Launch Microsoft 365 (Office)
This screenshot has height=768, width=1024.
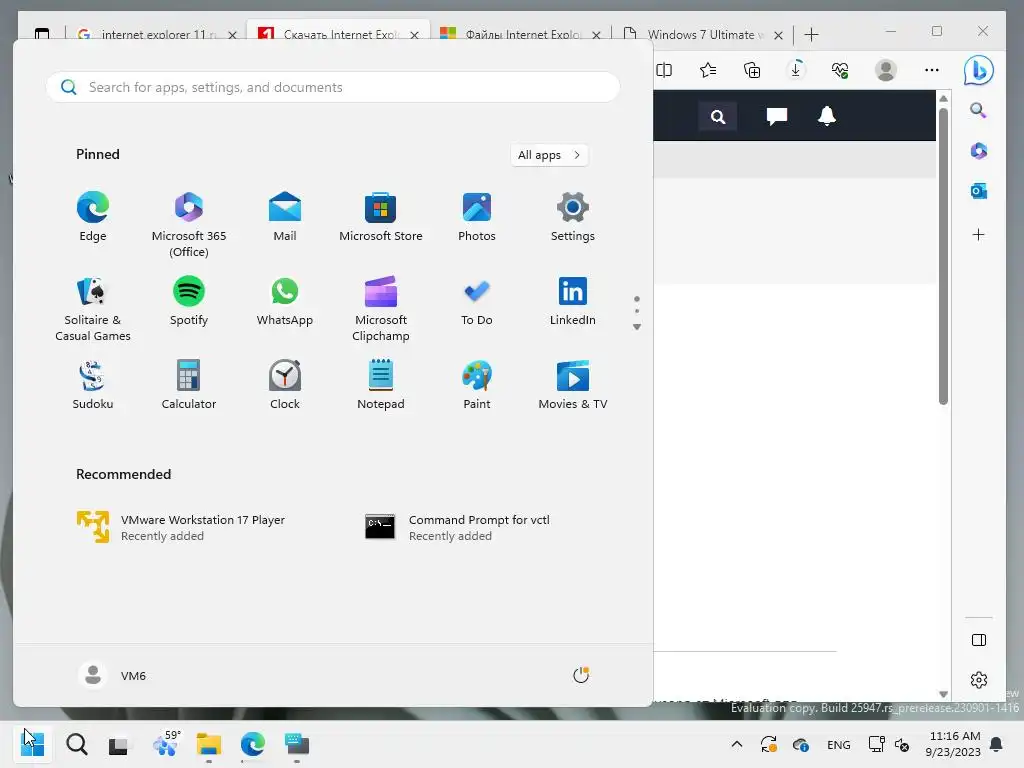click(189, 225)
